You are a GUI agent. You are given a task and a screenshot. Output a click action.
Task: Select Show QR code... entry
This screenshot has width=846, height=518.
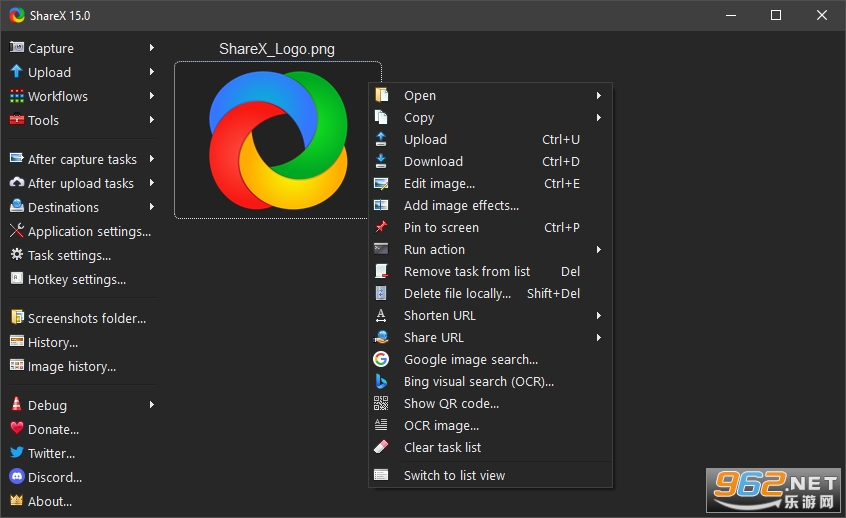point(490,403)
